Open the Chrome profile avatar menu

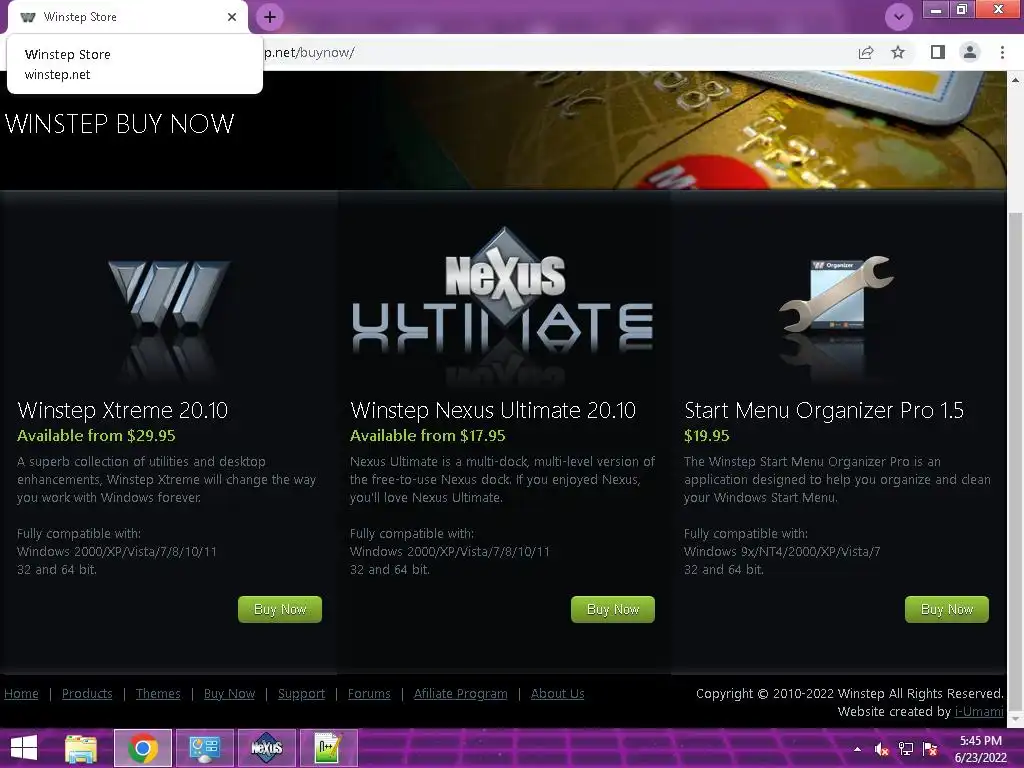coord(970,52)
